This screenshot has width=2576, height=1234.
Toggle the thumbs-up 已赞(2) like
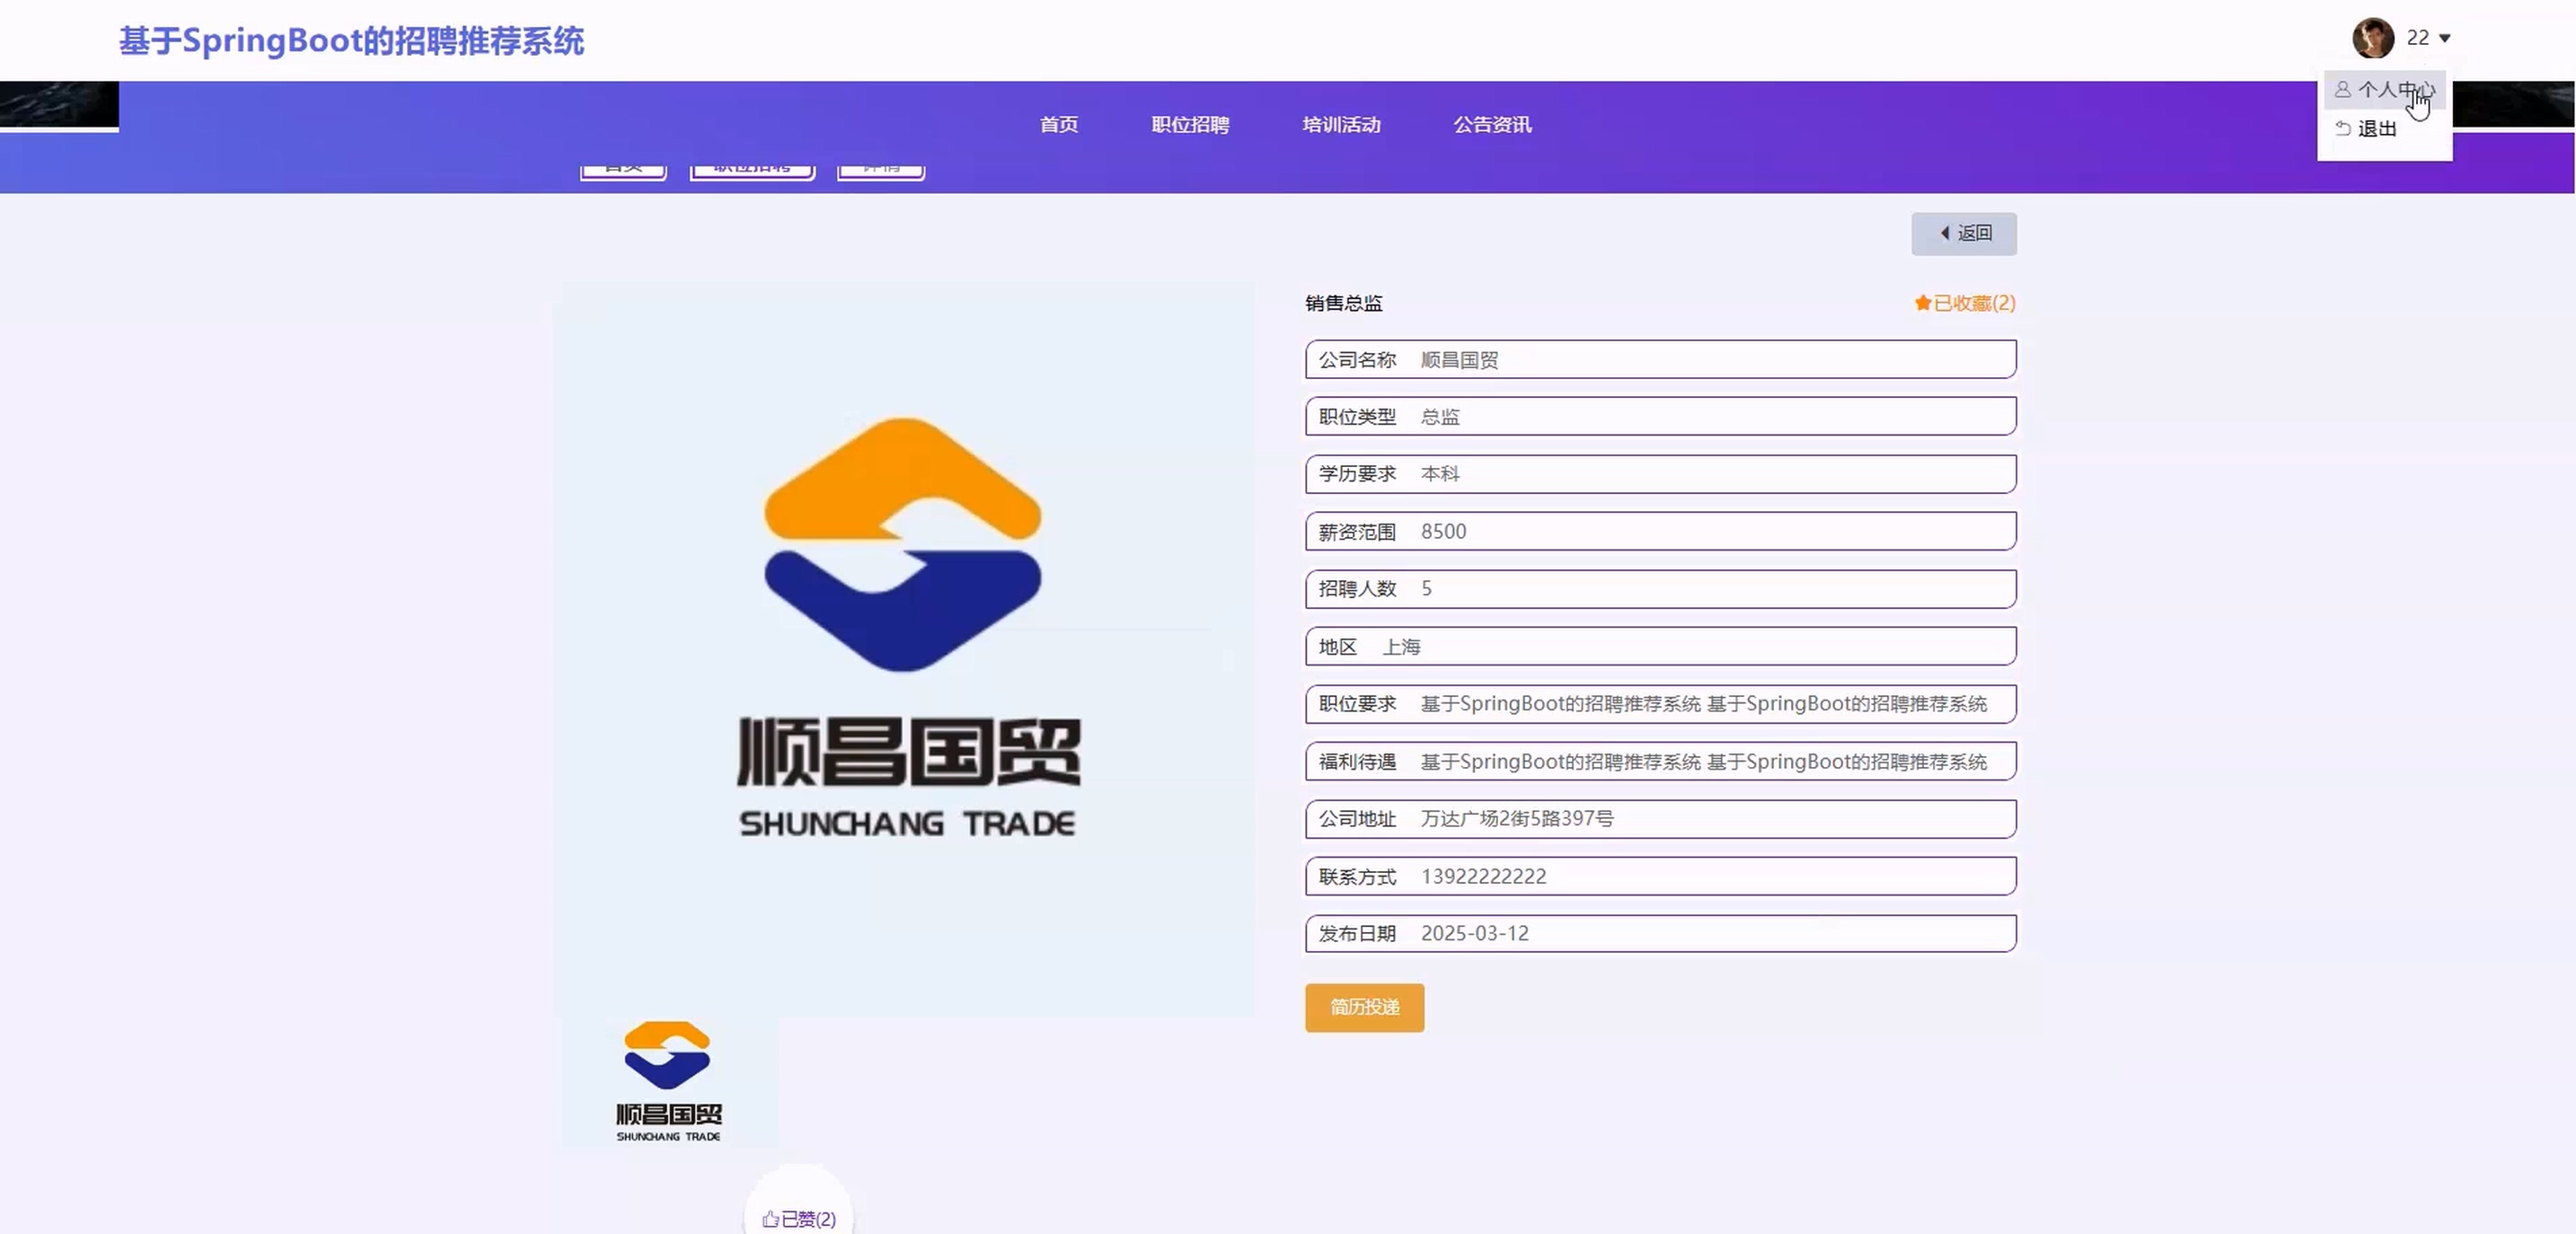point(799,1218)
